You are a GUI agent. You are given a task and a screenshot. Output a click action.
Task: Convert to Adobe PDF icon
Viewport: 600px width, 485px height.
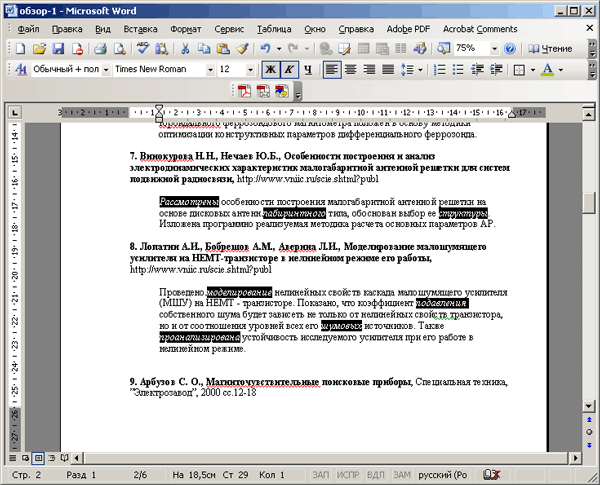(244, 91)
